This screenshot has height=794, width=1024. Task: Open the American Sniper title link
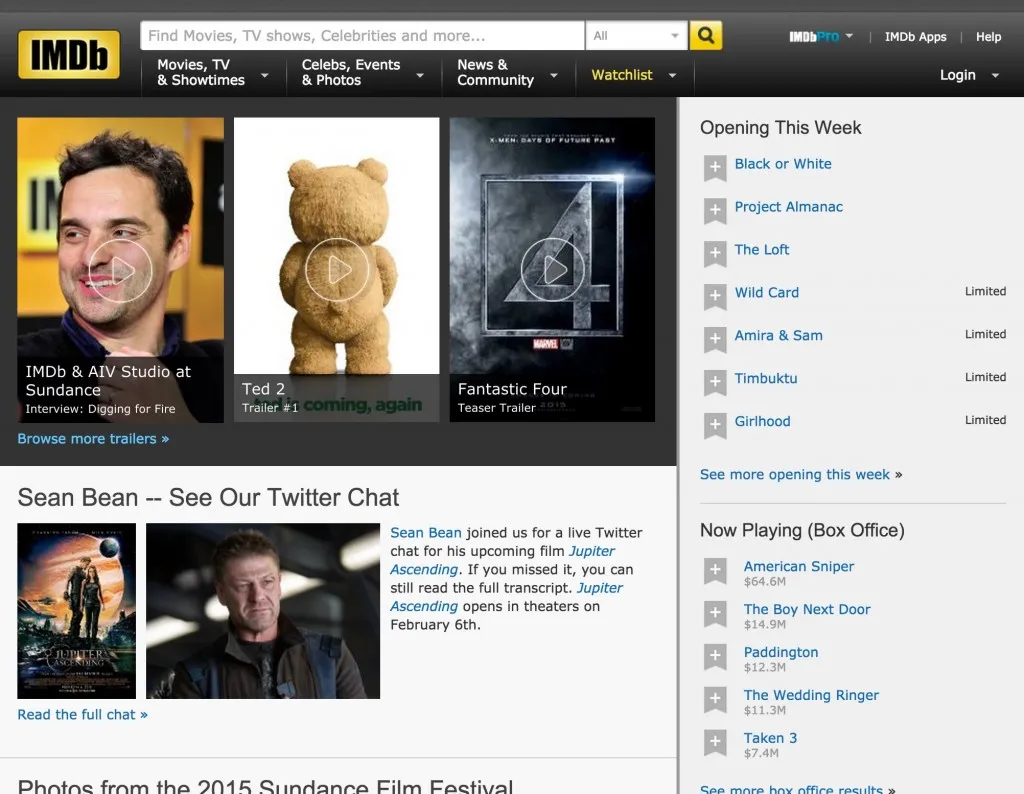coord(799,566)
